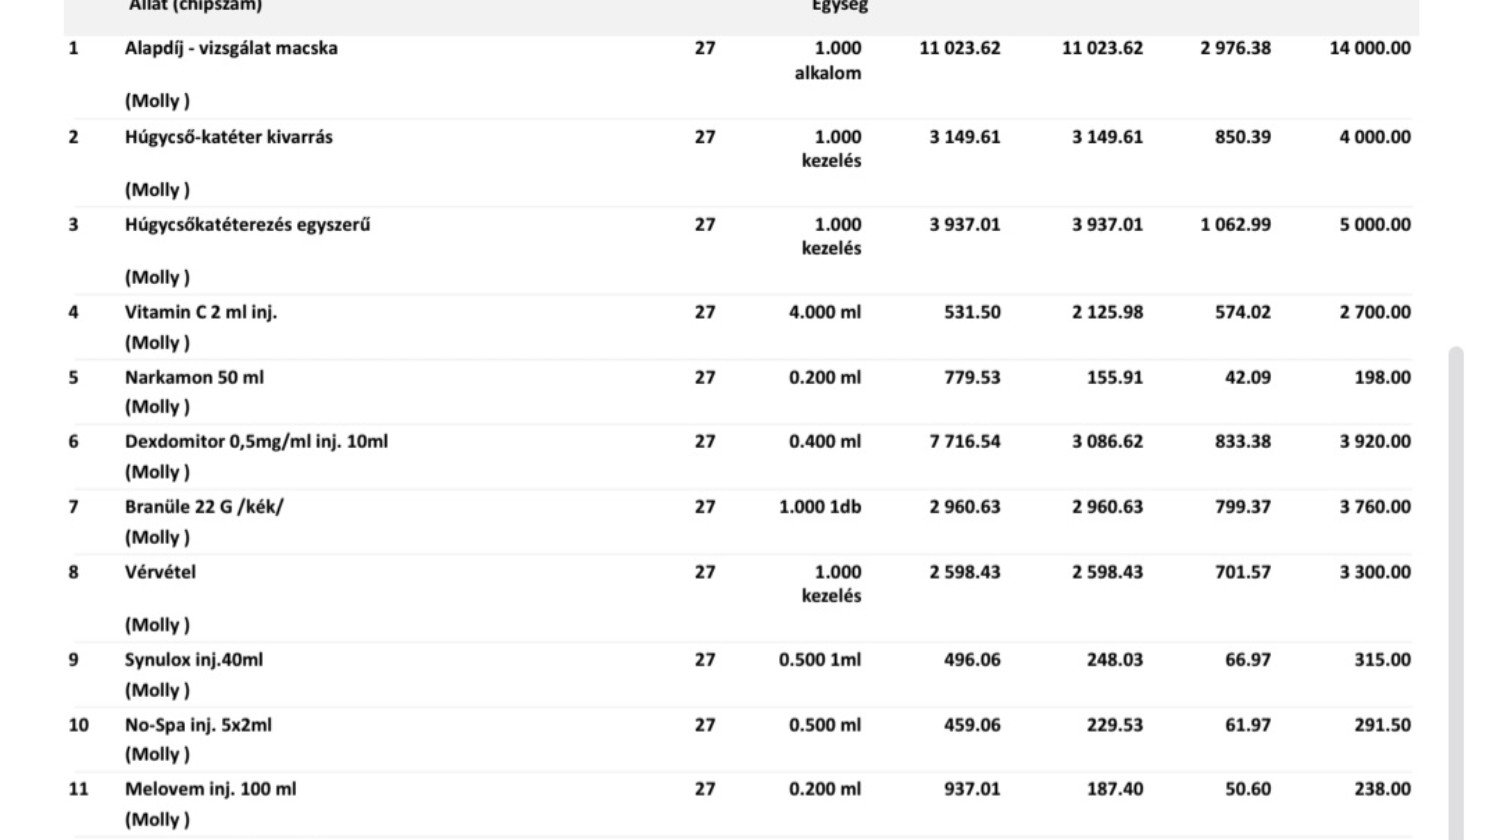Image resolution: width=1500 pixels, height=840 pixels.
Task: Select the 4 000.00 gross amount
Action: (x=1374, y=137)
